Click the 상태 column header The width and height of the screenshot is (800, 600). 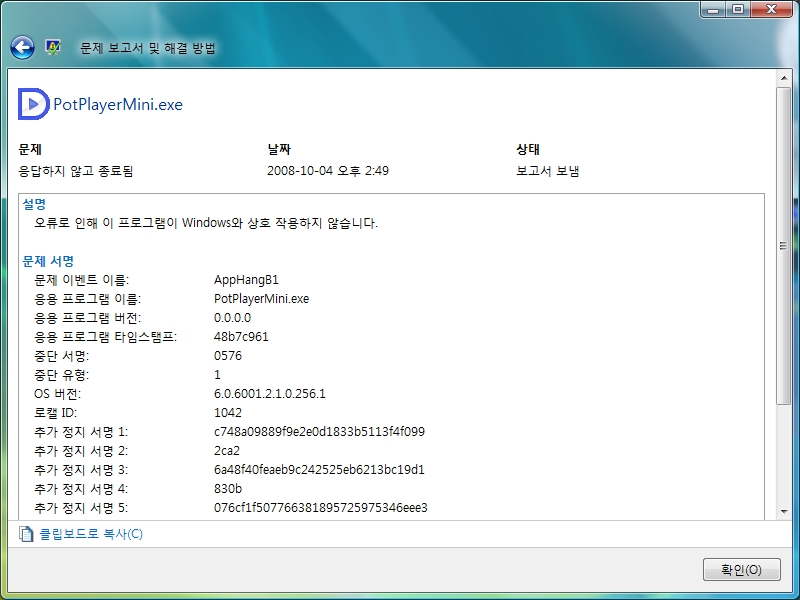pos(528,149)
